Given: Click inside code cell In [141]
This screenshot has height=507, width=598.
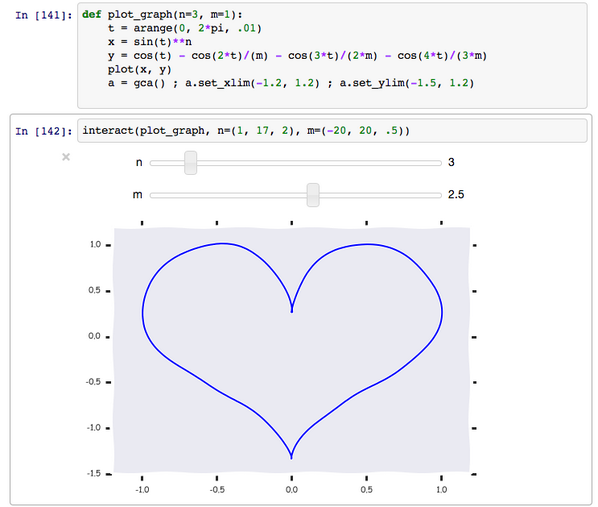Looking at the screenshot, I should 332,56.
